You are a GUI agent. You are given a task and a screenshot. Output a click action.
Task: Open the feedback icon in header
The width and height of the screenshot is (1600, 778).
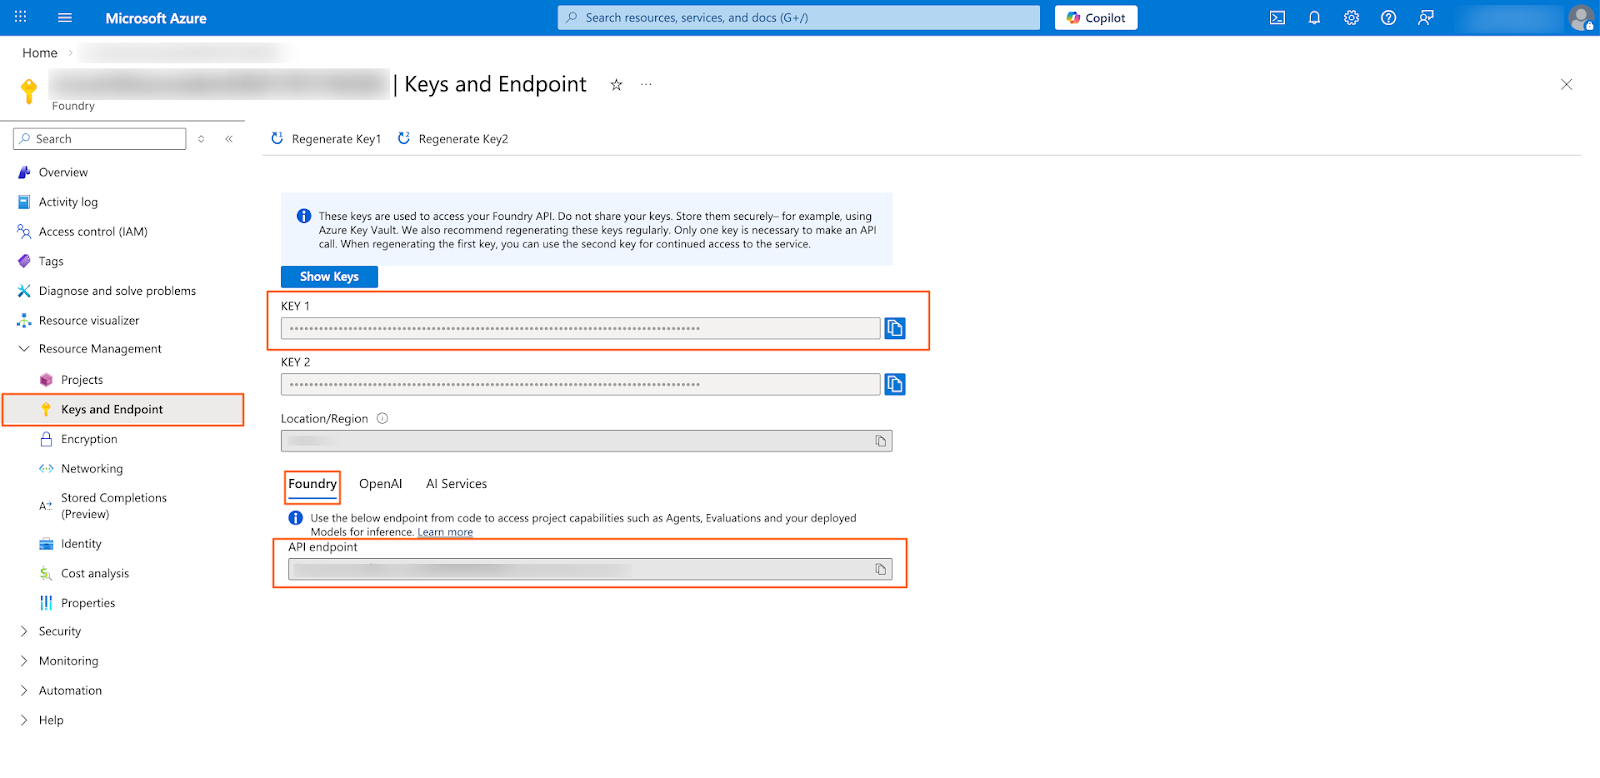[x=1426, y=18]
